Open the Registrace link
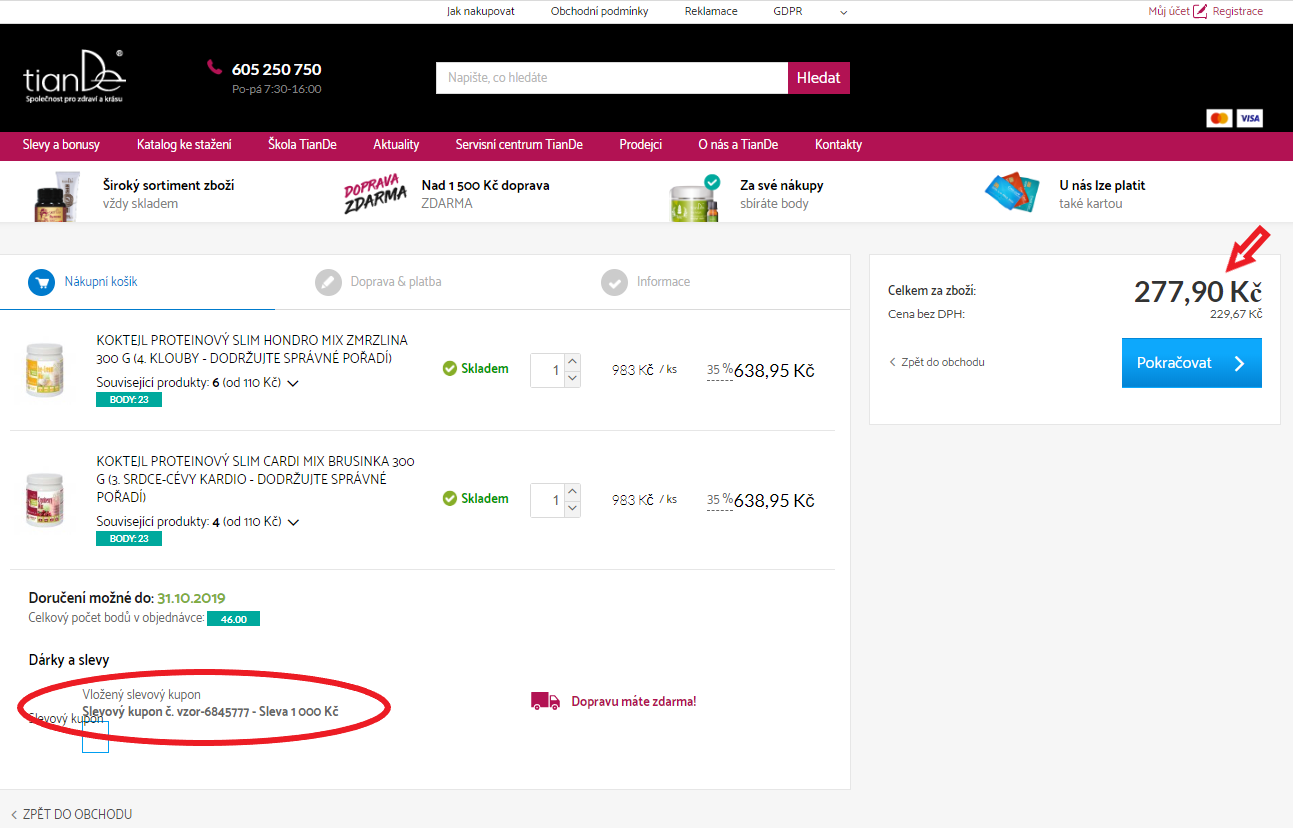This screenshot has width=1293, height=828. [1238, 12]
